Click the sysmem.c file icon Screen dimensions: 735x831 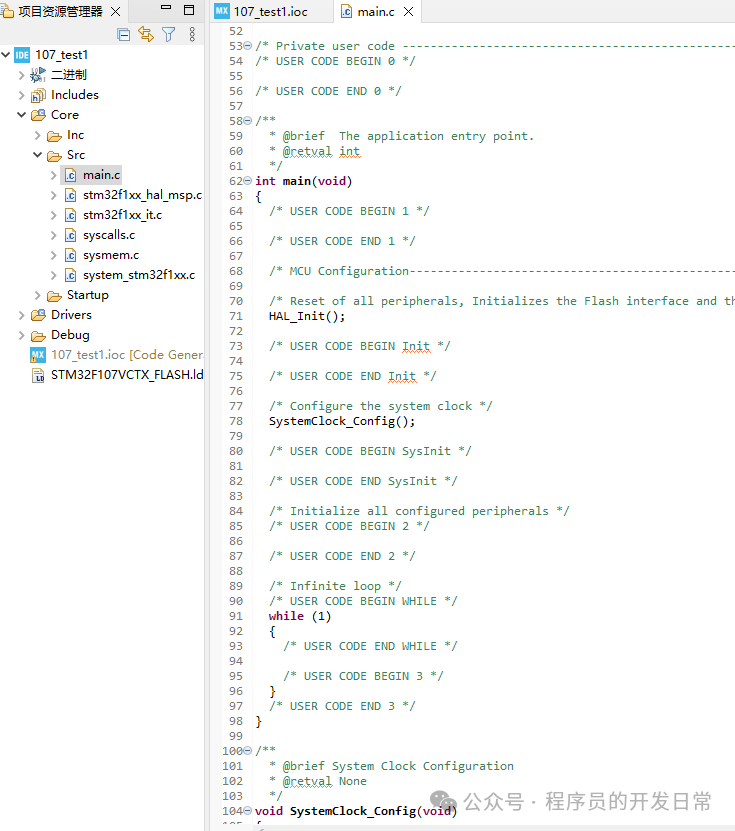point(70,255)
